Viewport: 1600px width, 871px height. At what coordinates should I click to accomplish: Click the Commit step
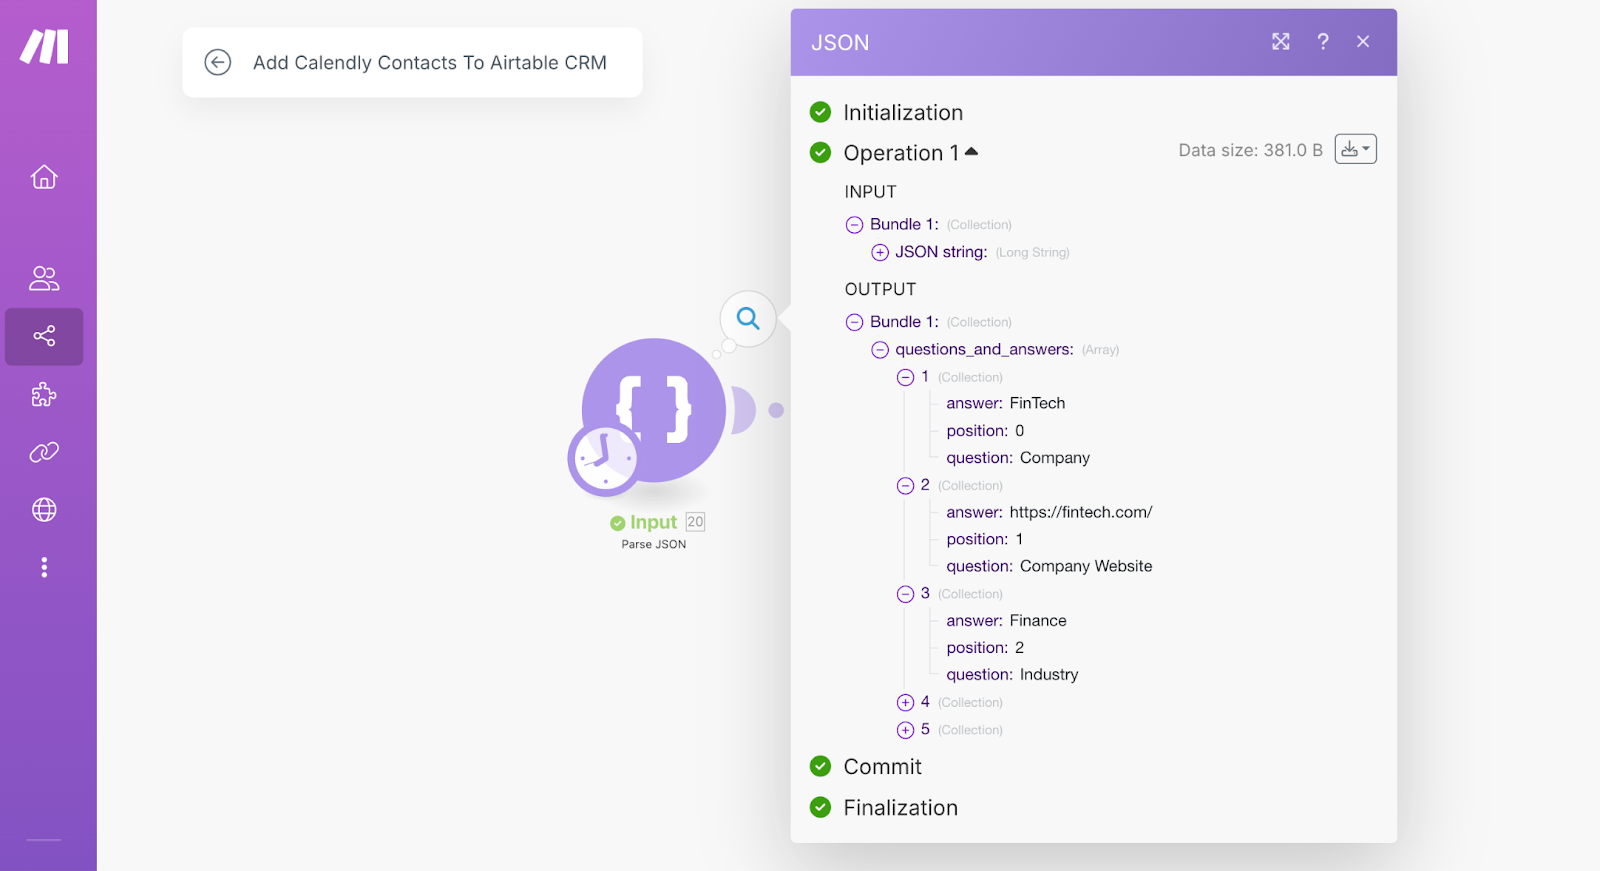tap(882, 766)
